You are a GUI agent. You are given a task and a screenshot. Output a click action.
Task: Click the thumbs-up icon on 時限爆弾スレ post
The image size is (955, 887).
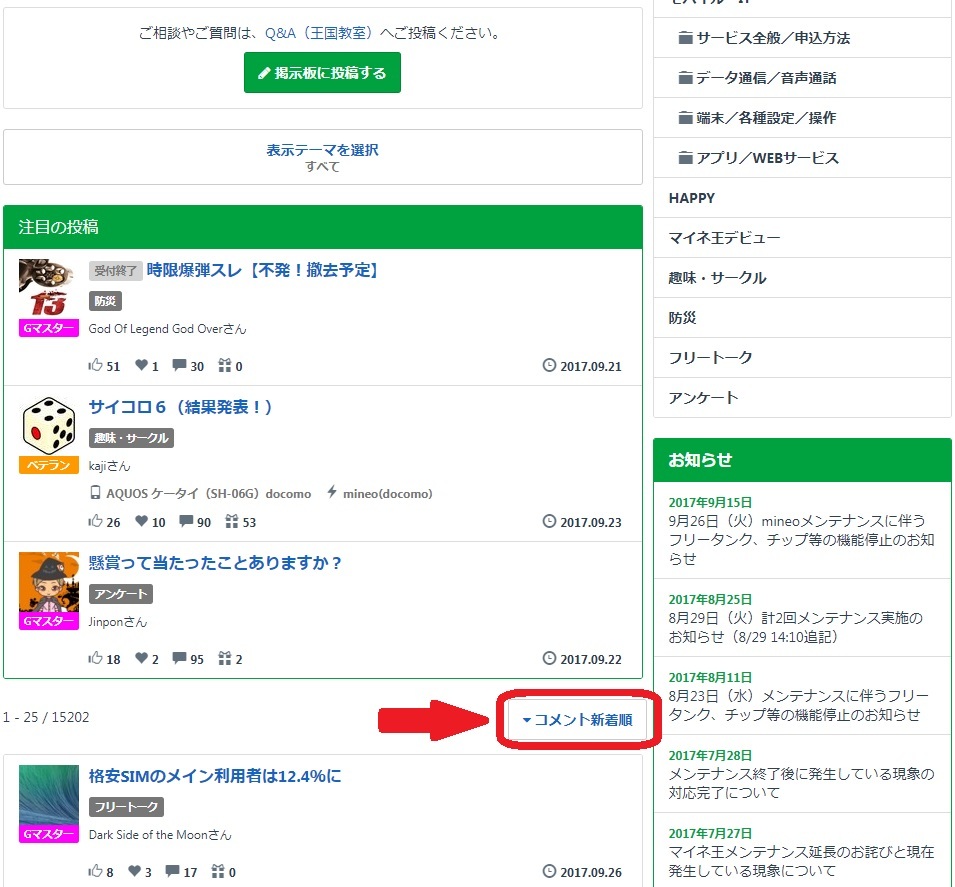click(96, 366)
